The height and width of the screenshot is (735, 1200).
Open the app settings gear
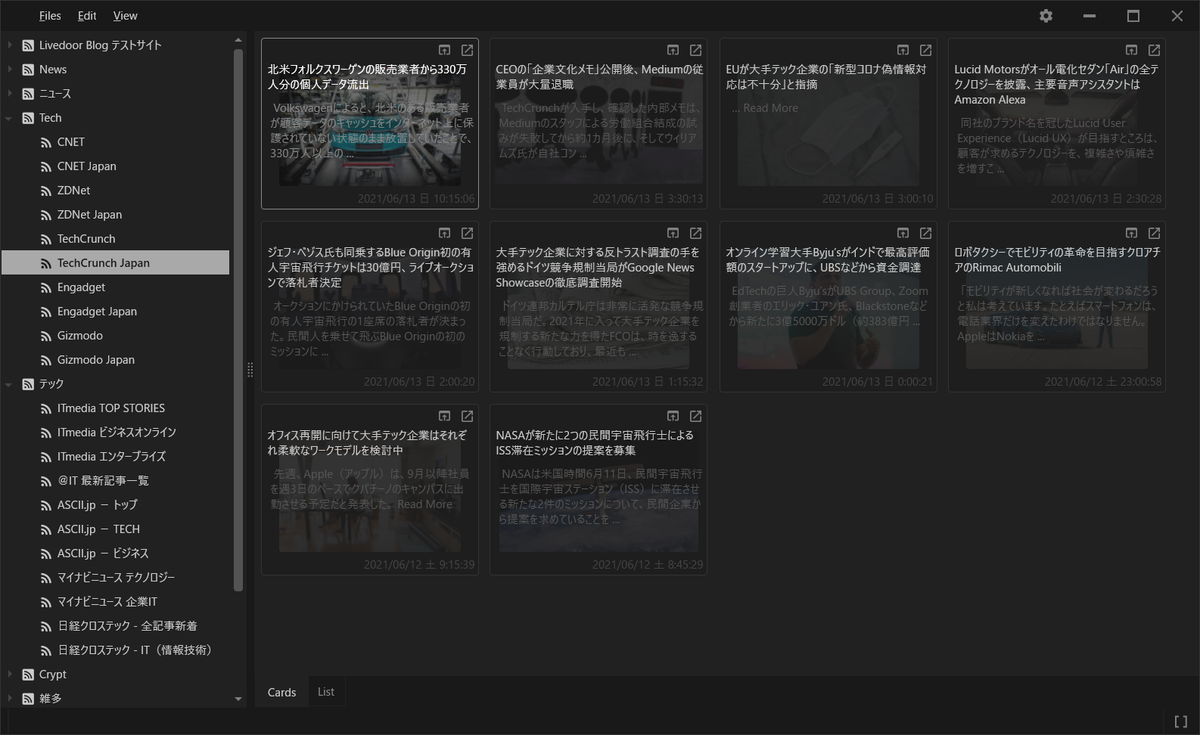pyautogui.click(x=1044, y=16)
